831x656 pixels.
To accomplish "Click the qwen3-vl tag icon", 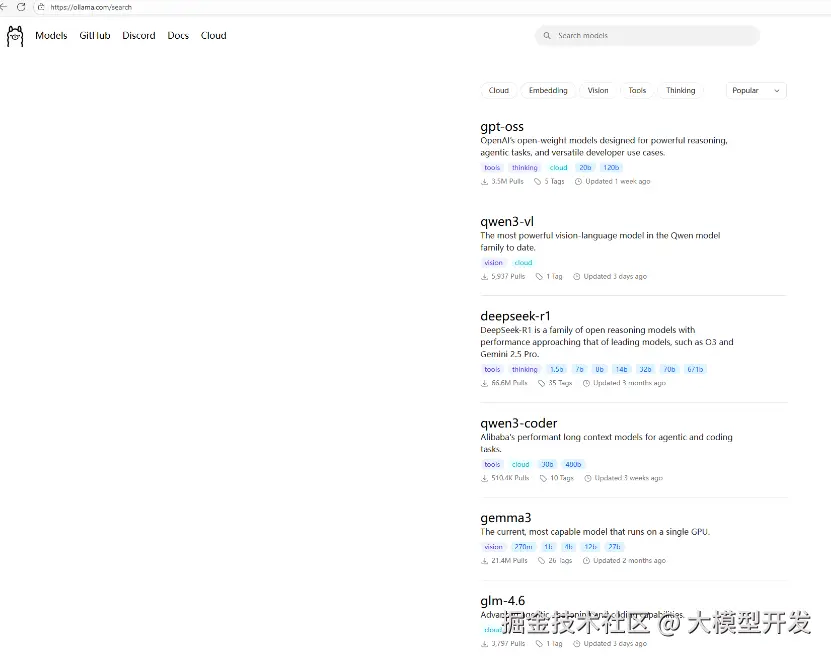I will tap(539, 277).
